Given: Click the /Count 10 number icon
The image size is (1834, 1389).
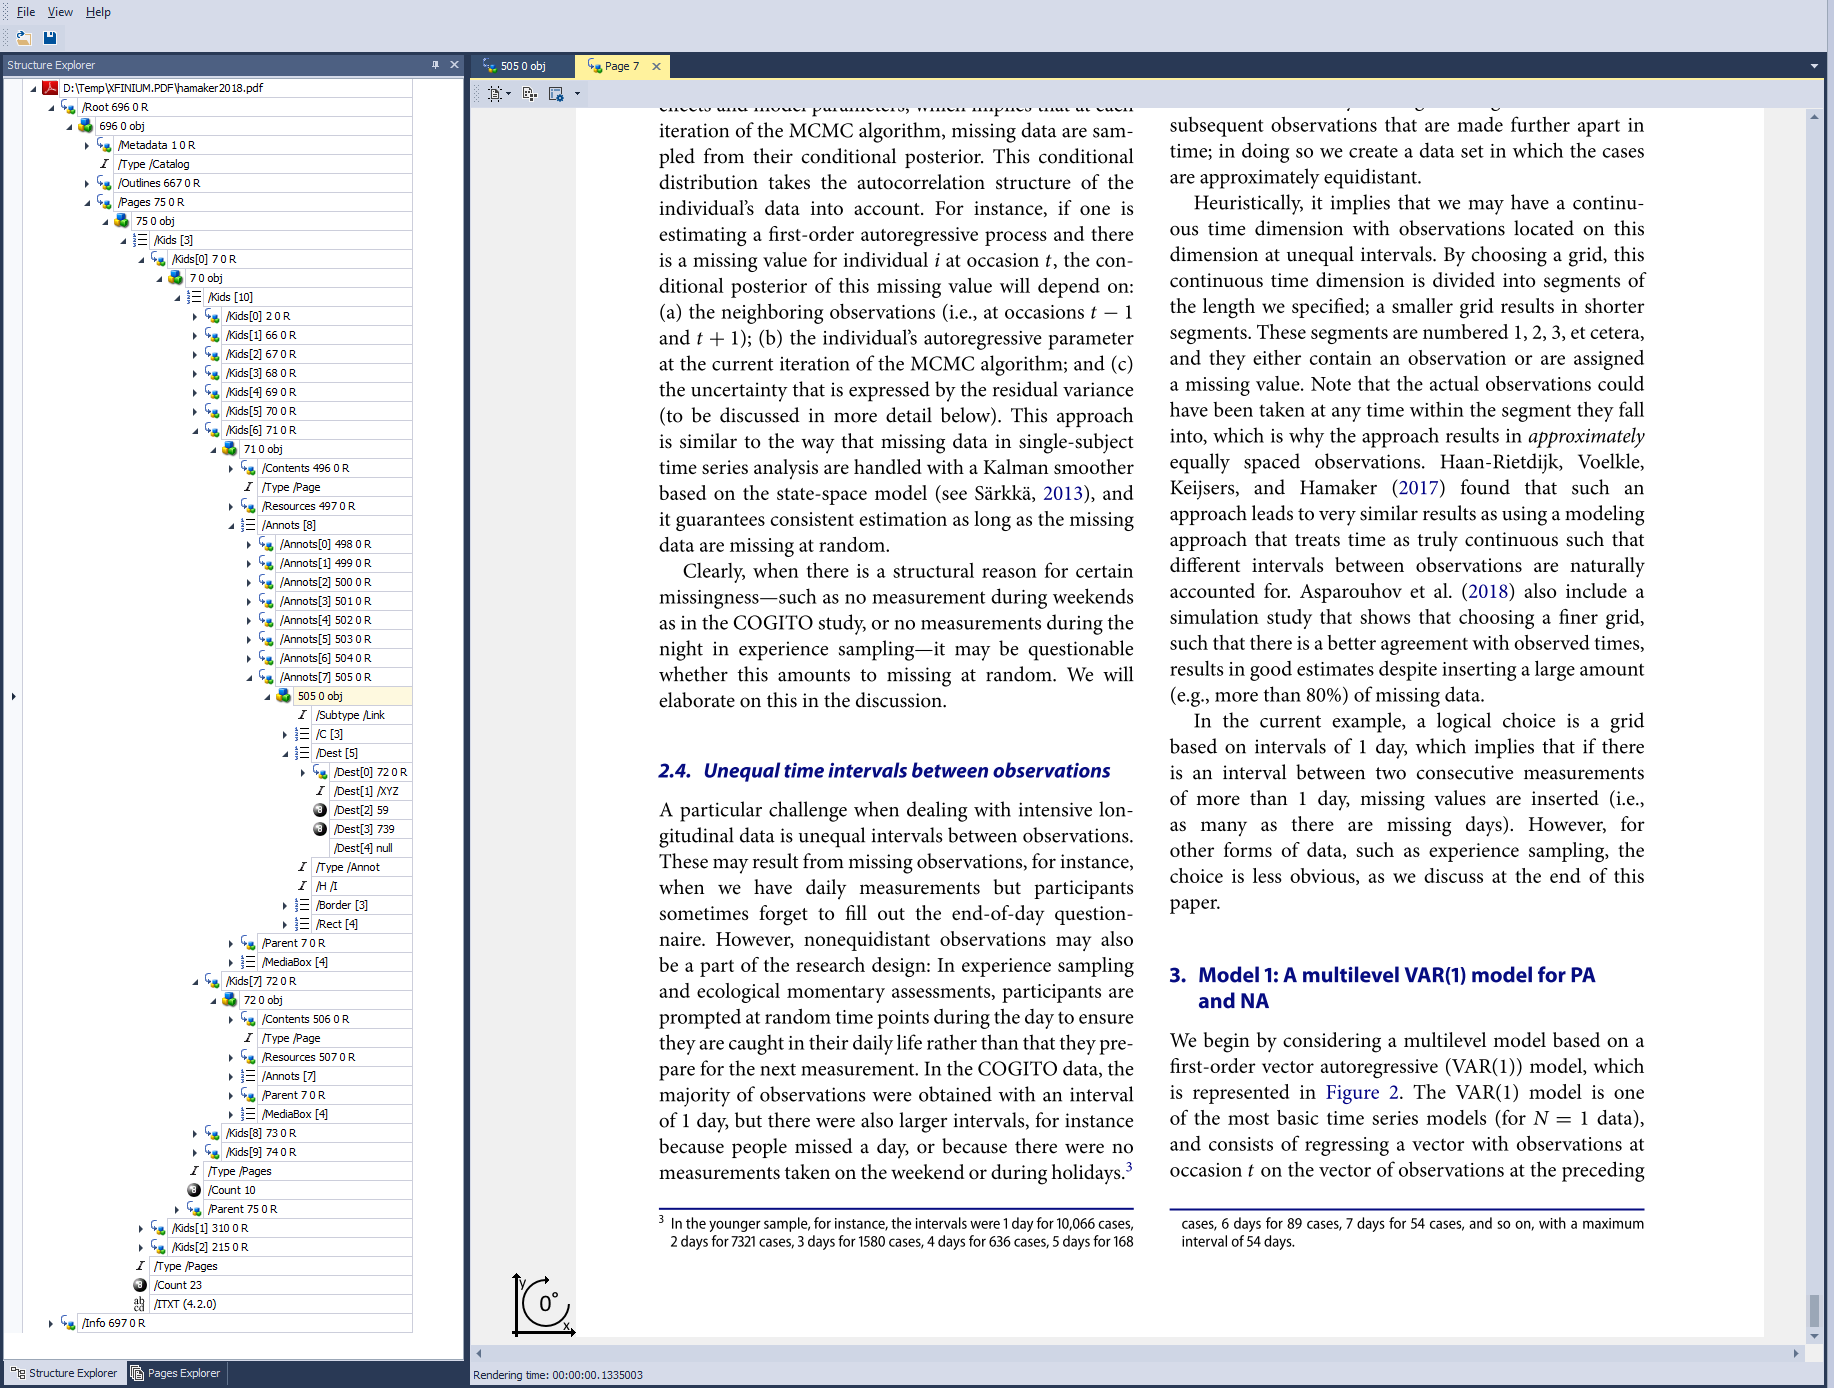Looking at the screenshot, I should click(194, 1190).
